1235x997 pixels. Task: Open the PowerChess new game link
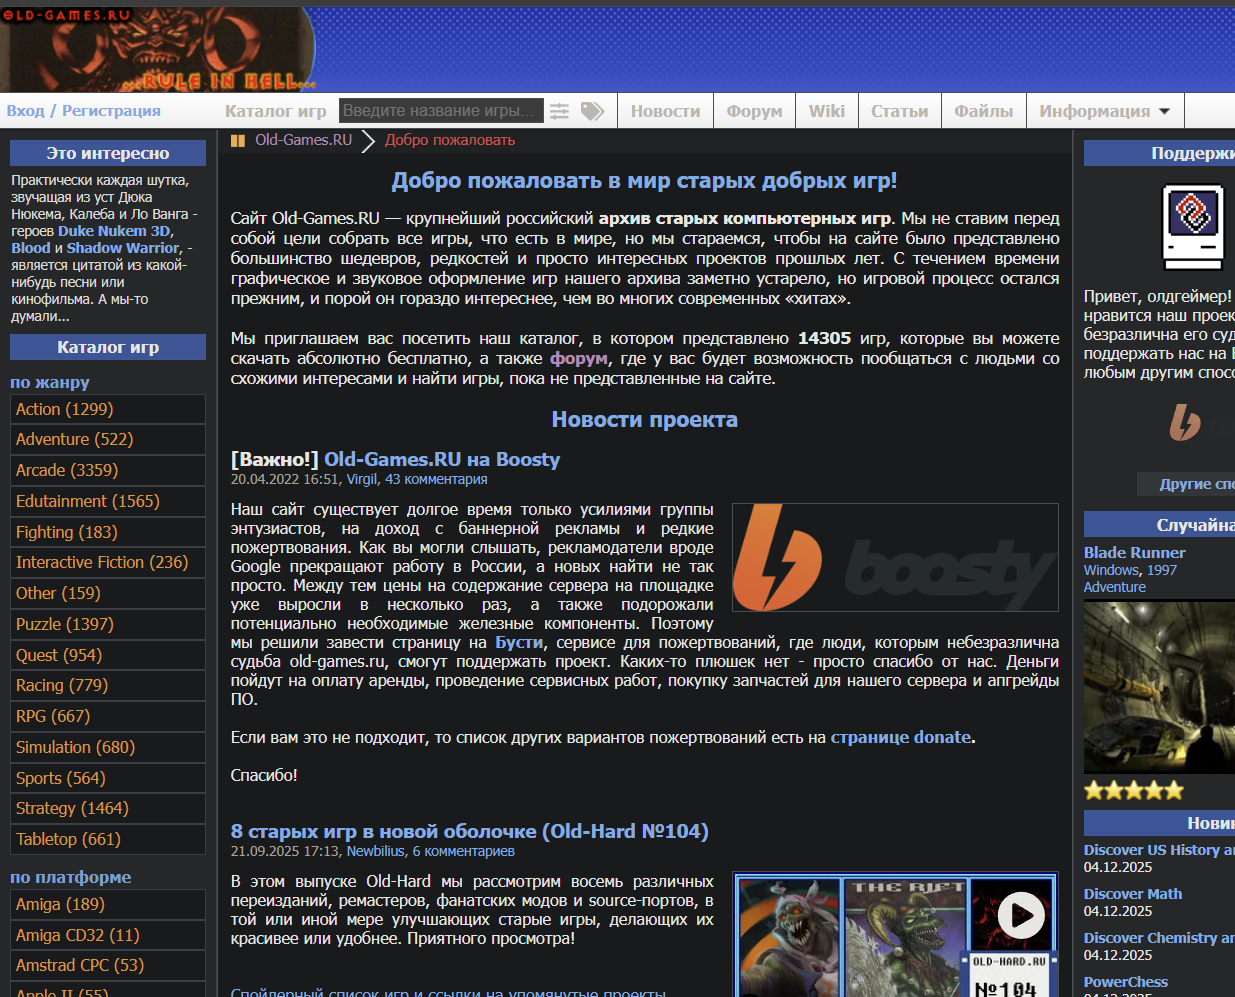(x=1126, y=982)
